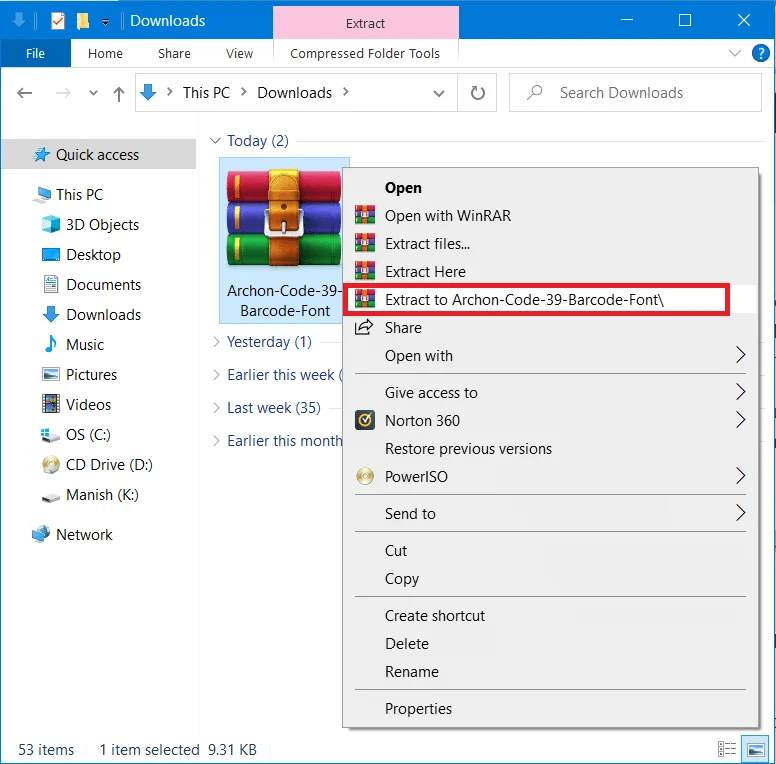Expand the ribbon with the chevron
Image resolution: width=776 pixels, height=764 pixels.
point(734,52)
